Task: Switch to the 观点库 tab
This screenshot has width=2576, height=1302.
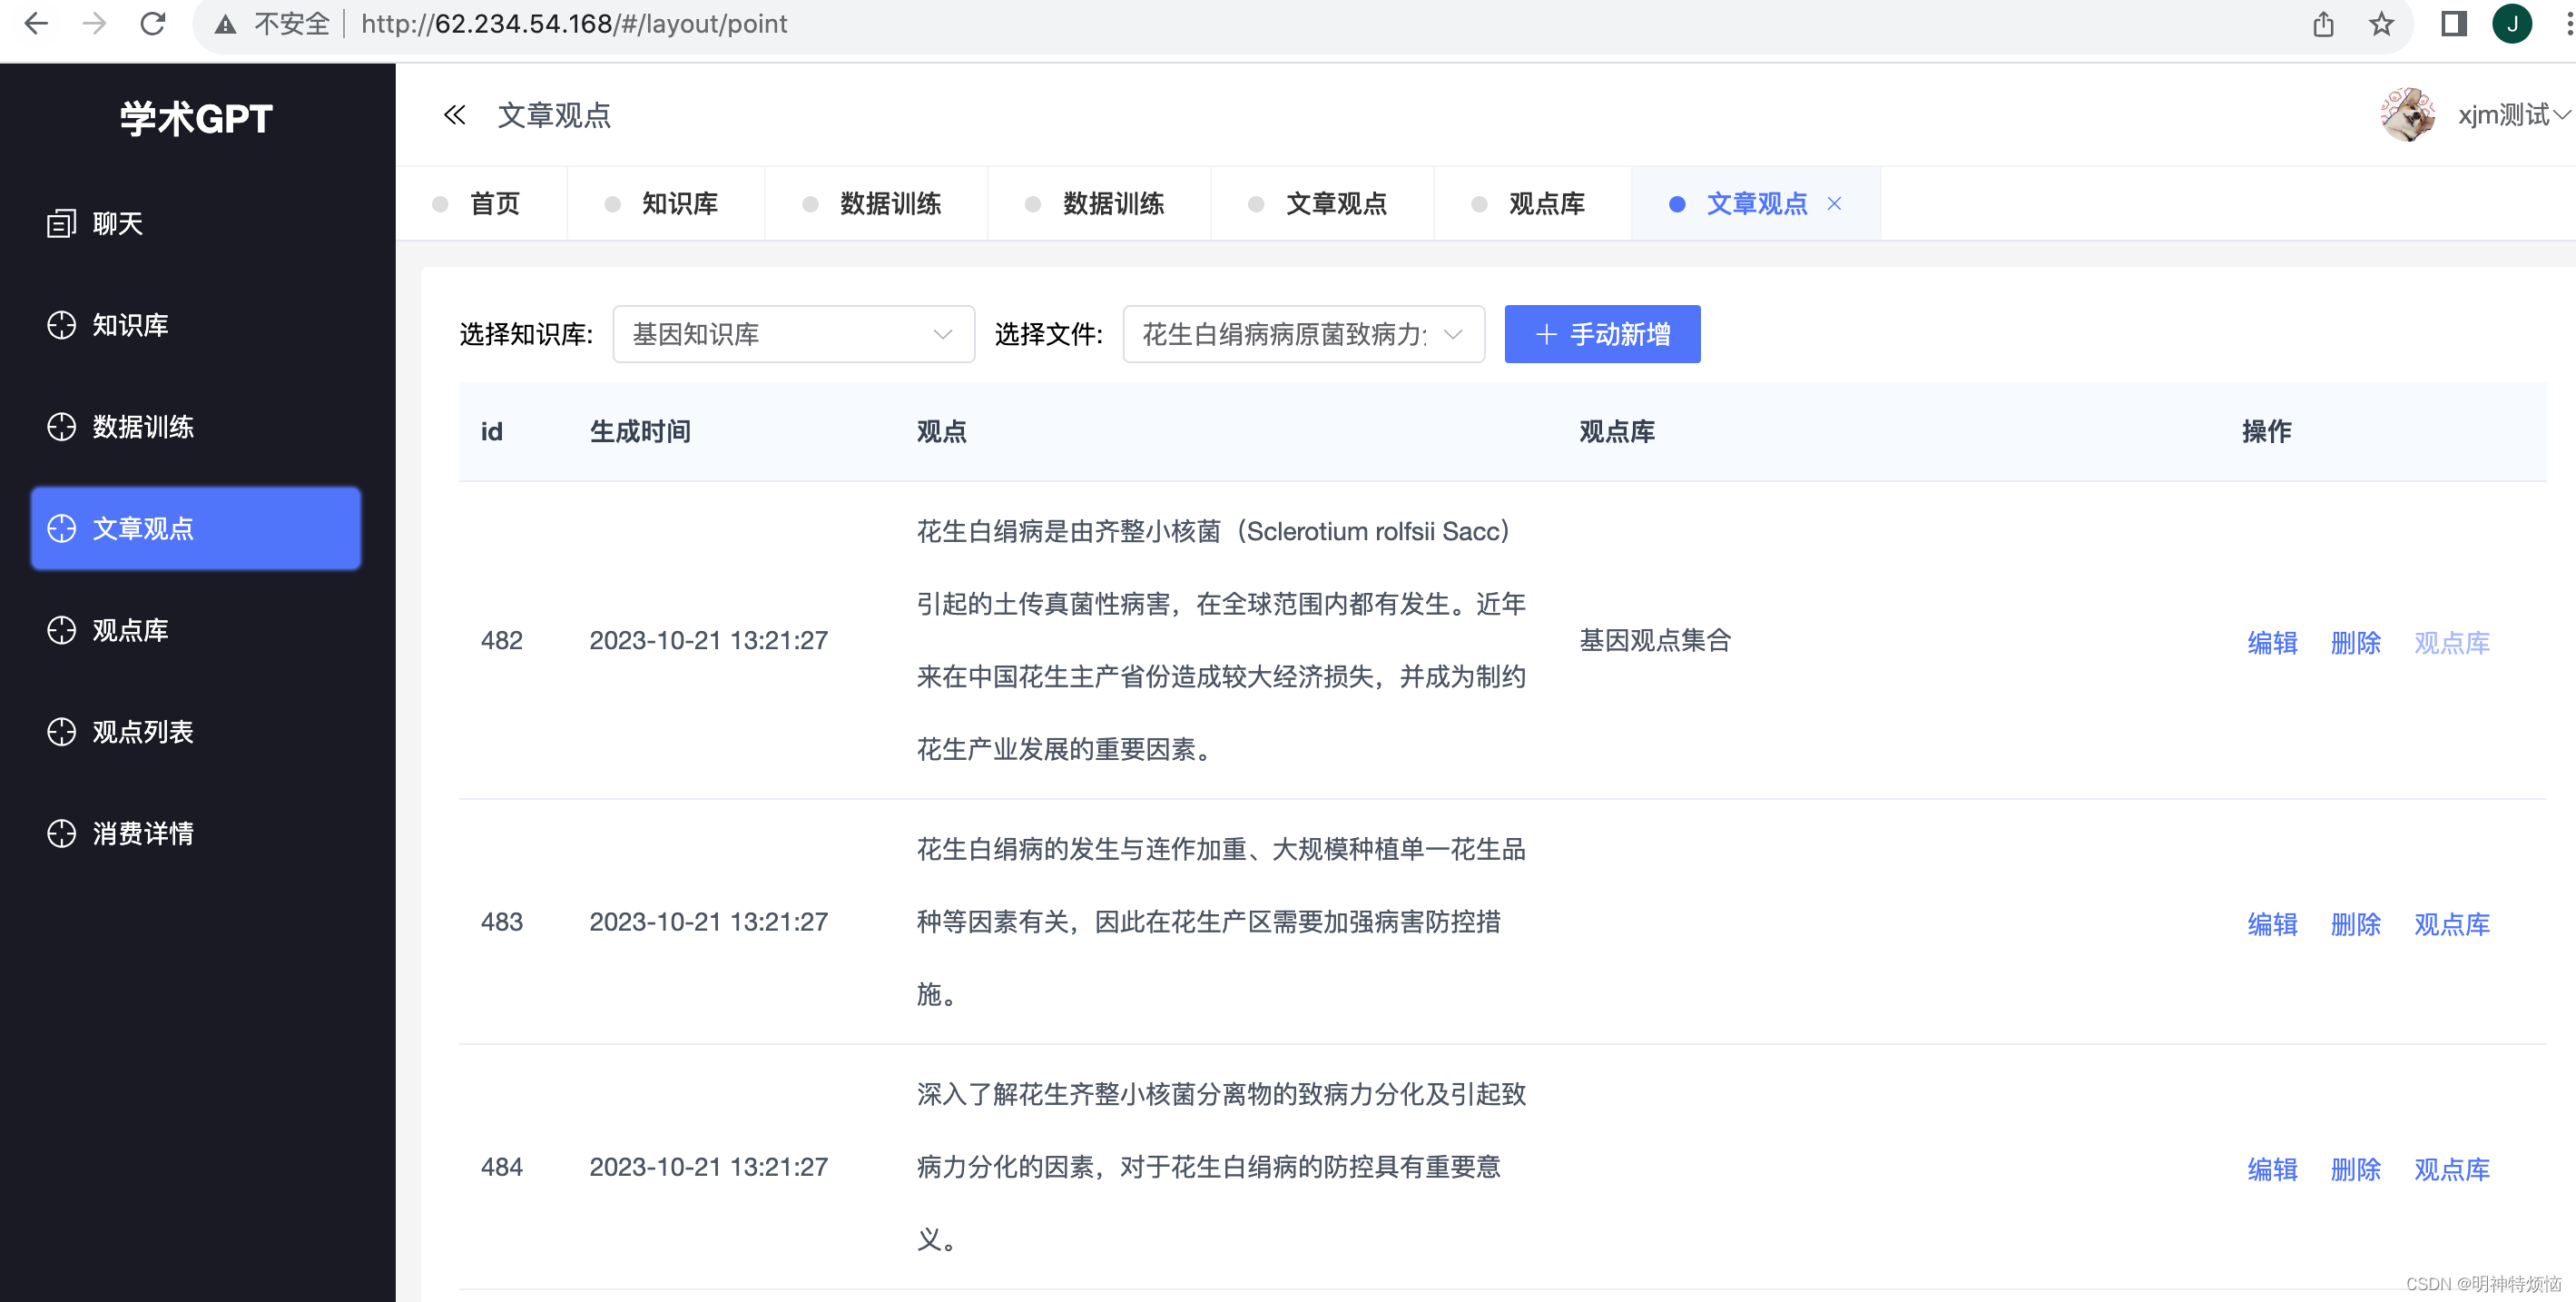Action: click(x=1545, y=203)
